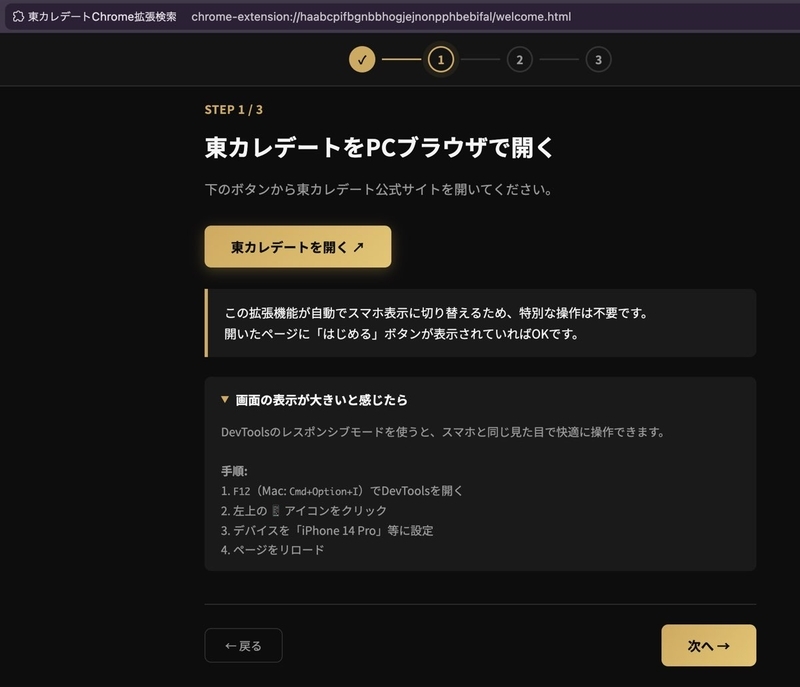Click text 下のボタンから東カレデート公式サイトを開いてください。
Image resolution: width=800 pixels, height=687 pixels.
(379, 190)
